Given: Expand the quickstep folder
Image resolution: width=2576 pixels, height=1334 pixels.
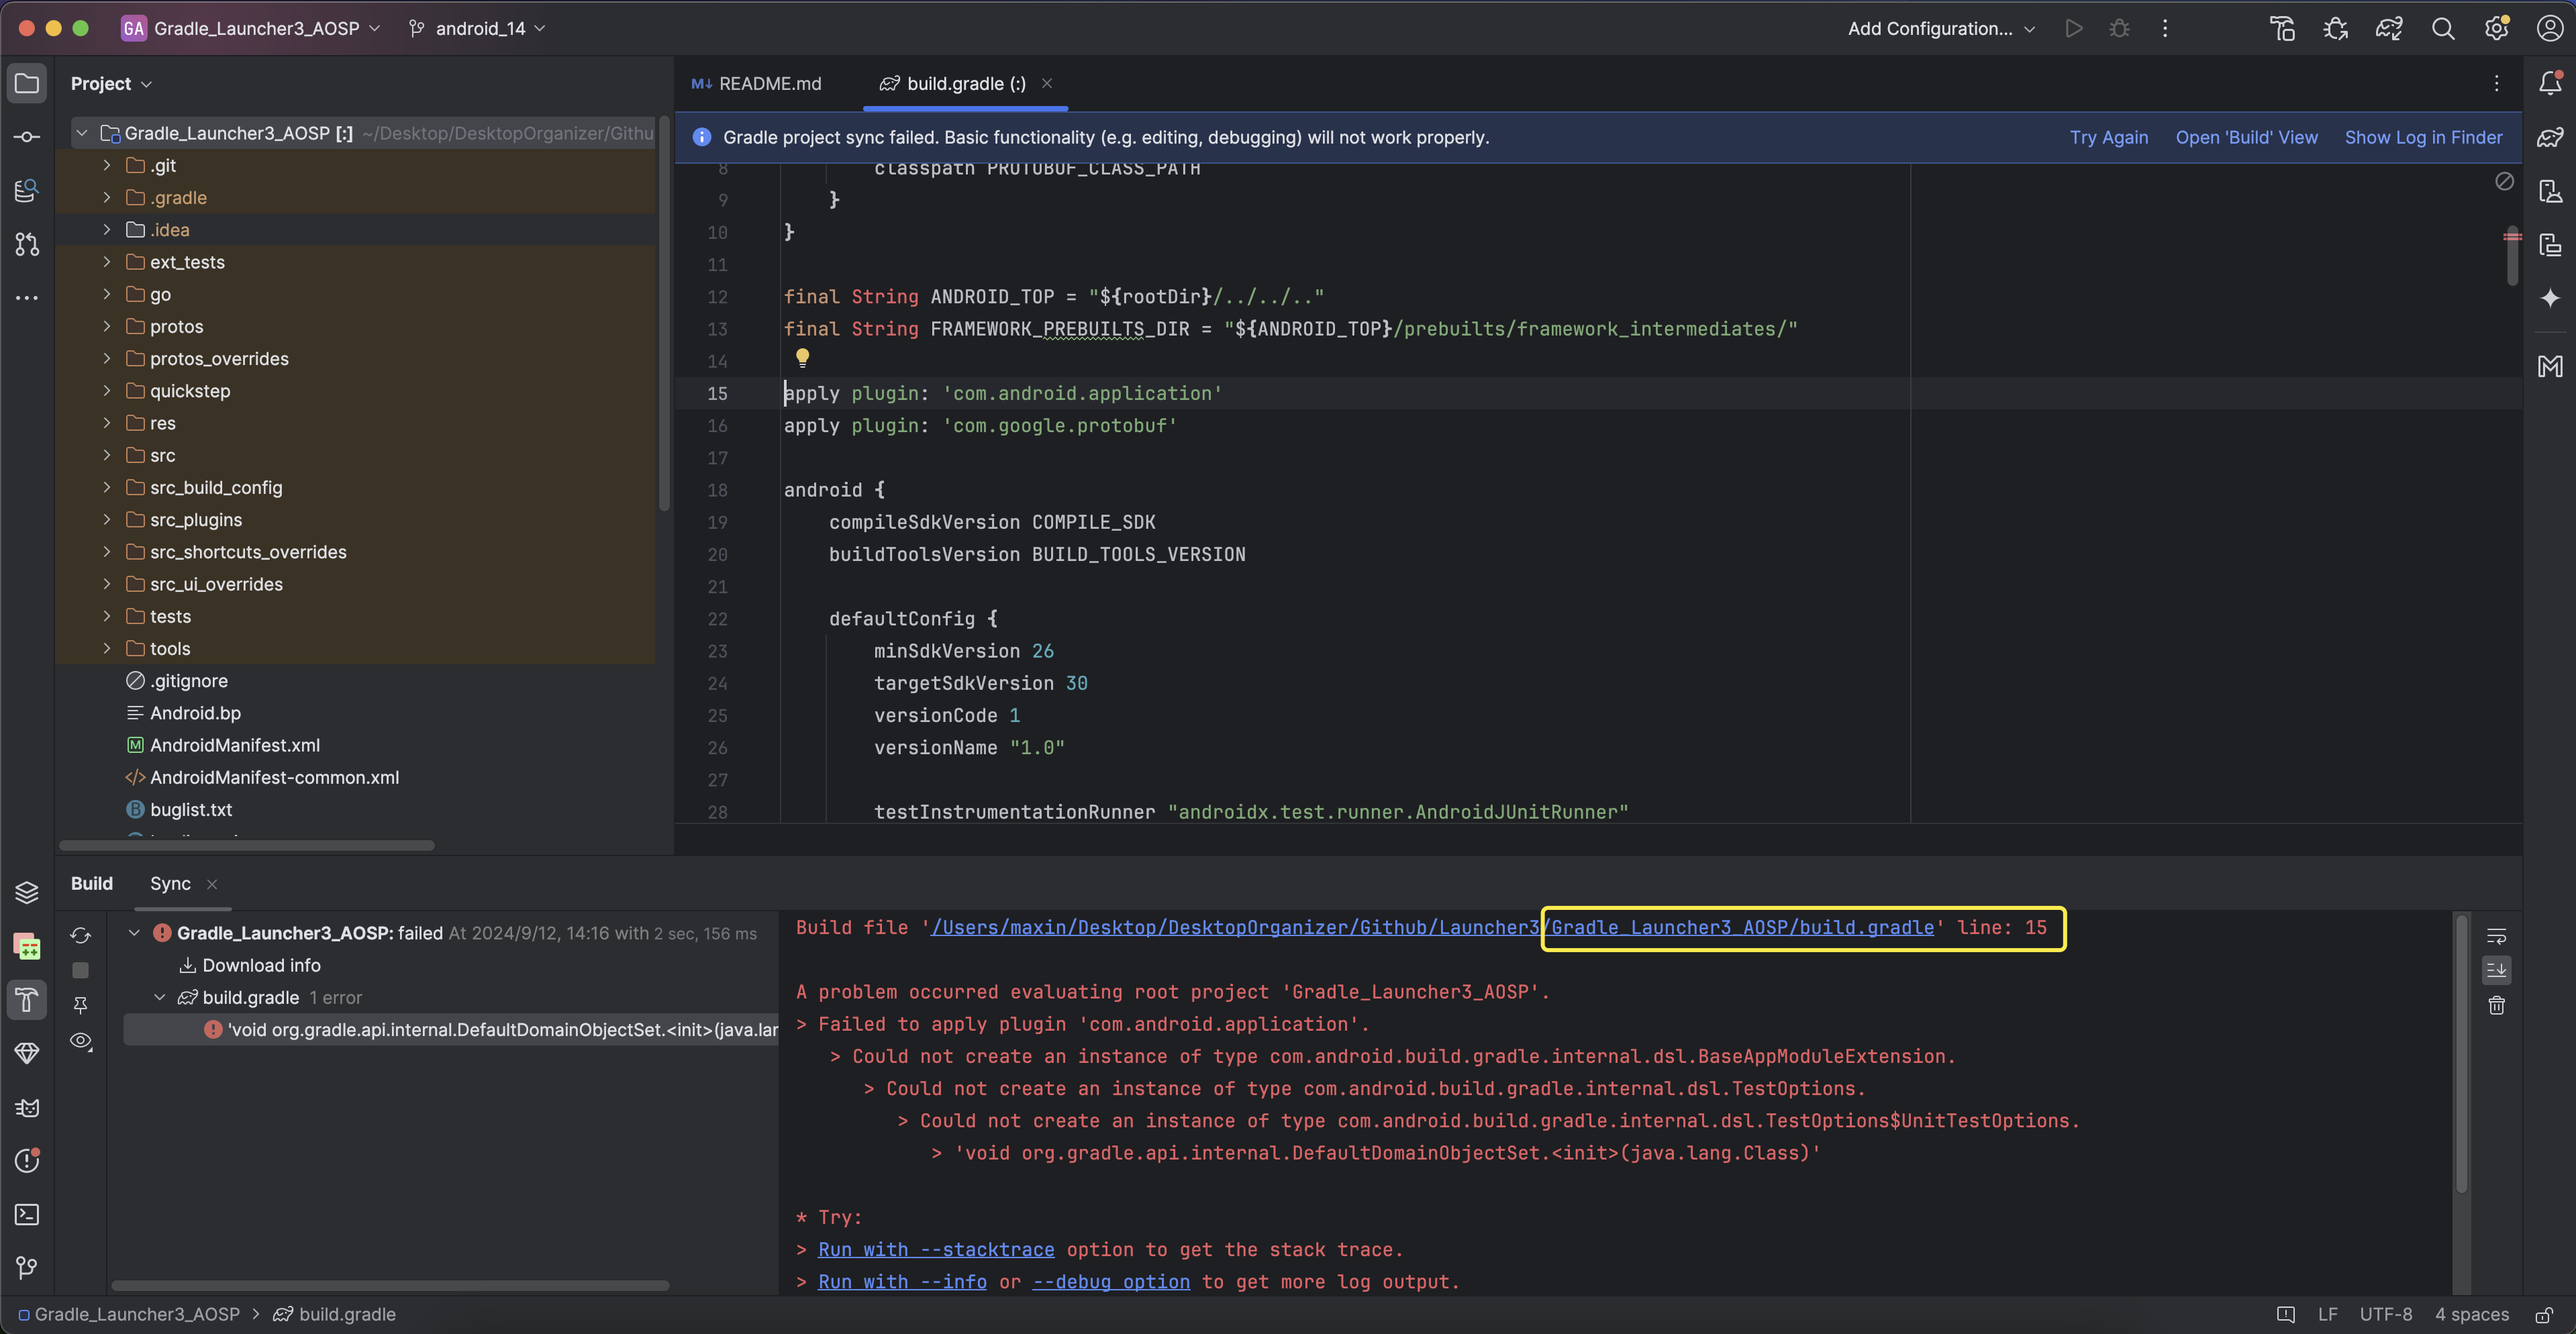Looking at the screenshot, I should click(107, 390).
